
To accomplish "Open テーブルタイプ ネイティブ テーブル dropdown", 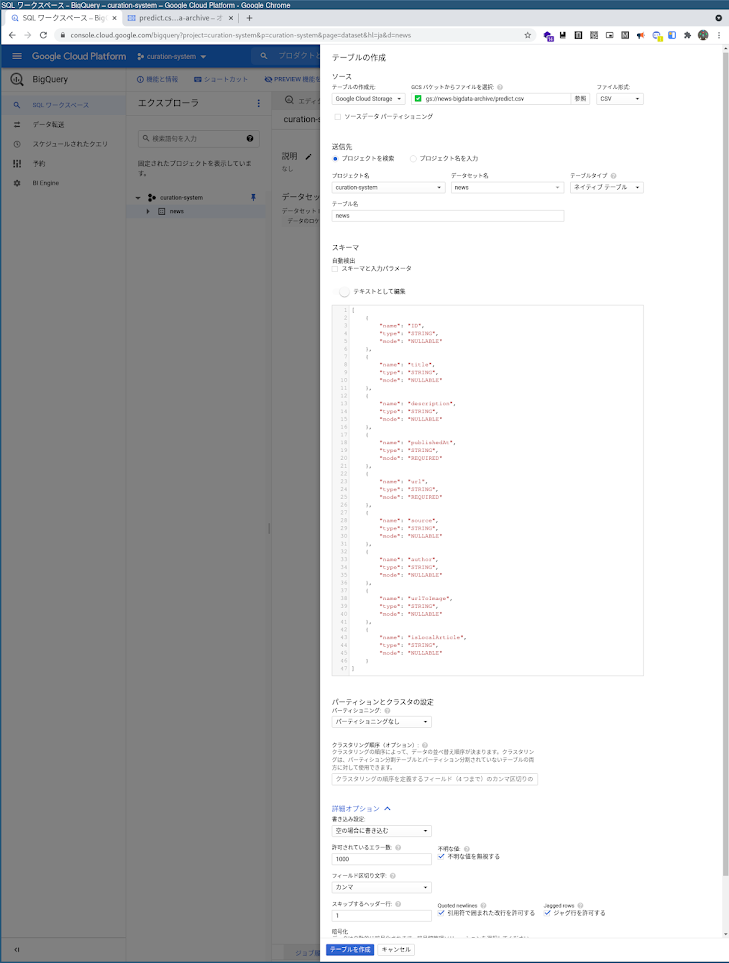I will (607, 187).
